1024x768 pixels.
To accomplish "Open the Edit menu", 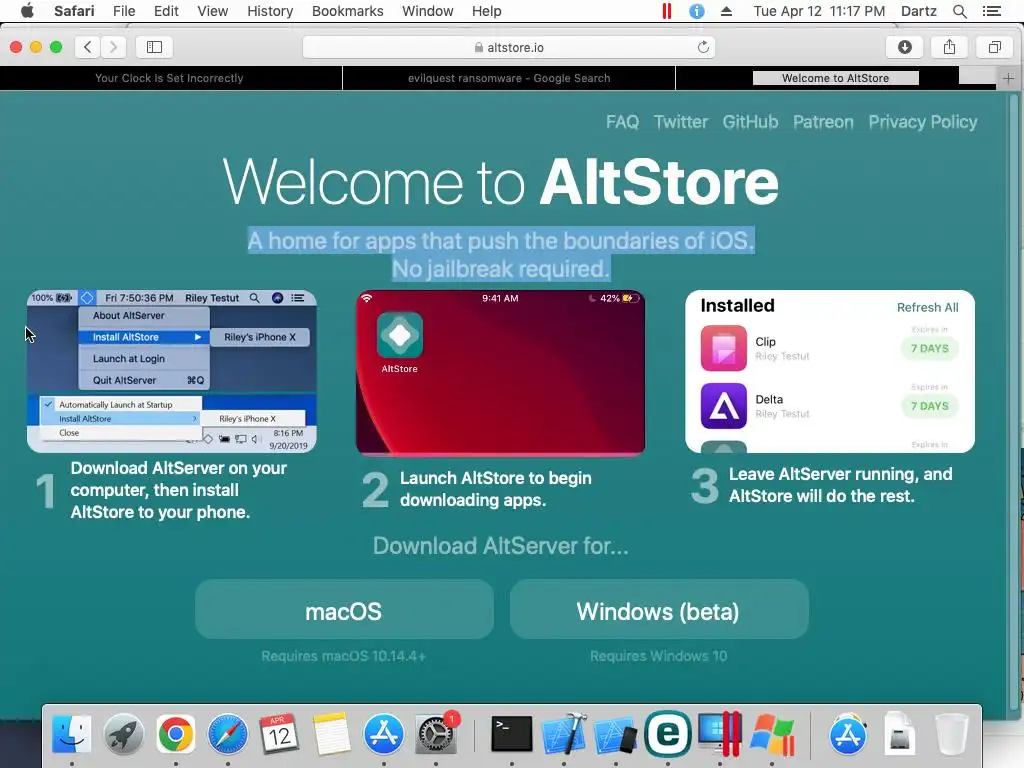I will tap(166, 11).
